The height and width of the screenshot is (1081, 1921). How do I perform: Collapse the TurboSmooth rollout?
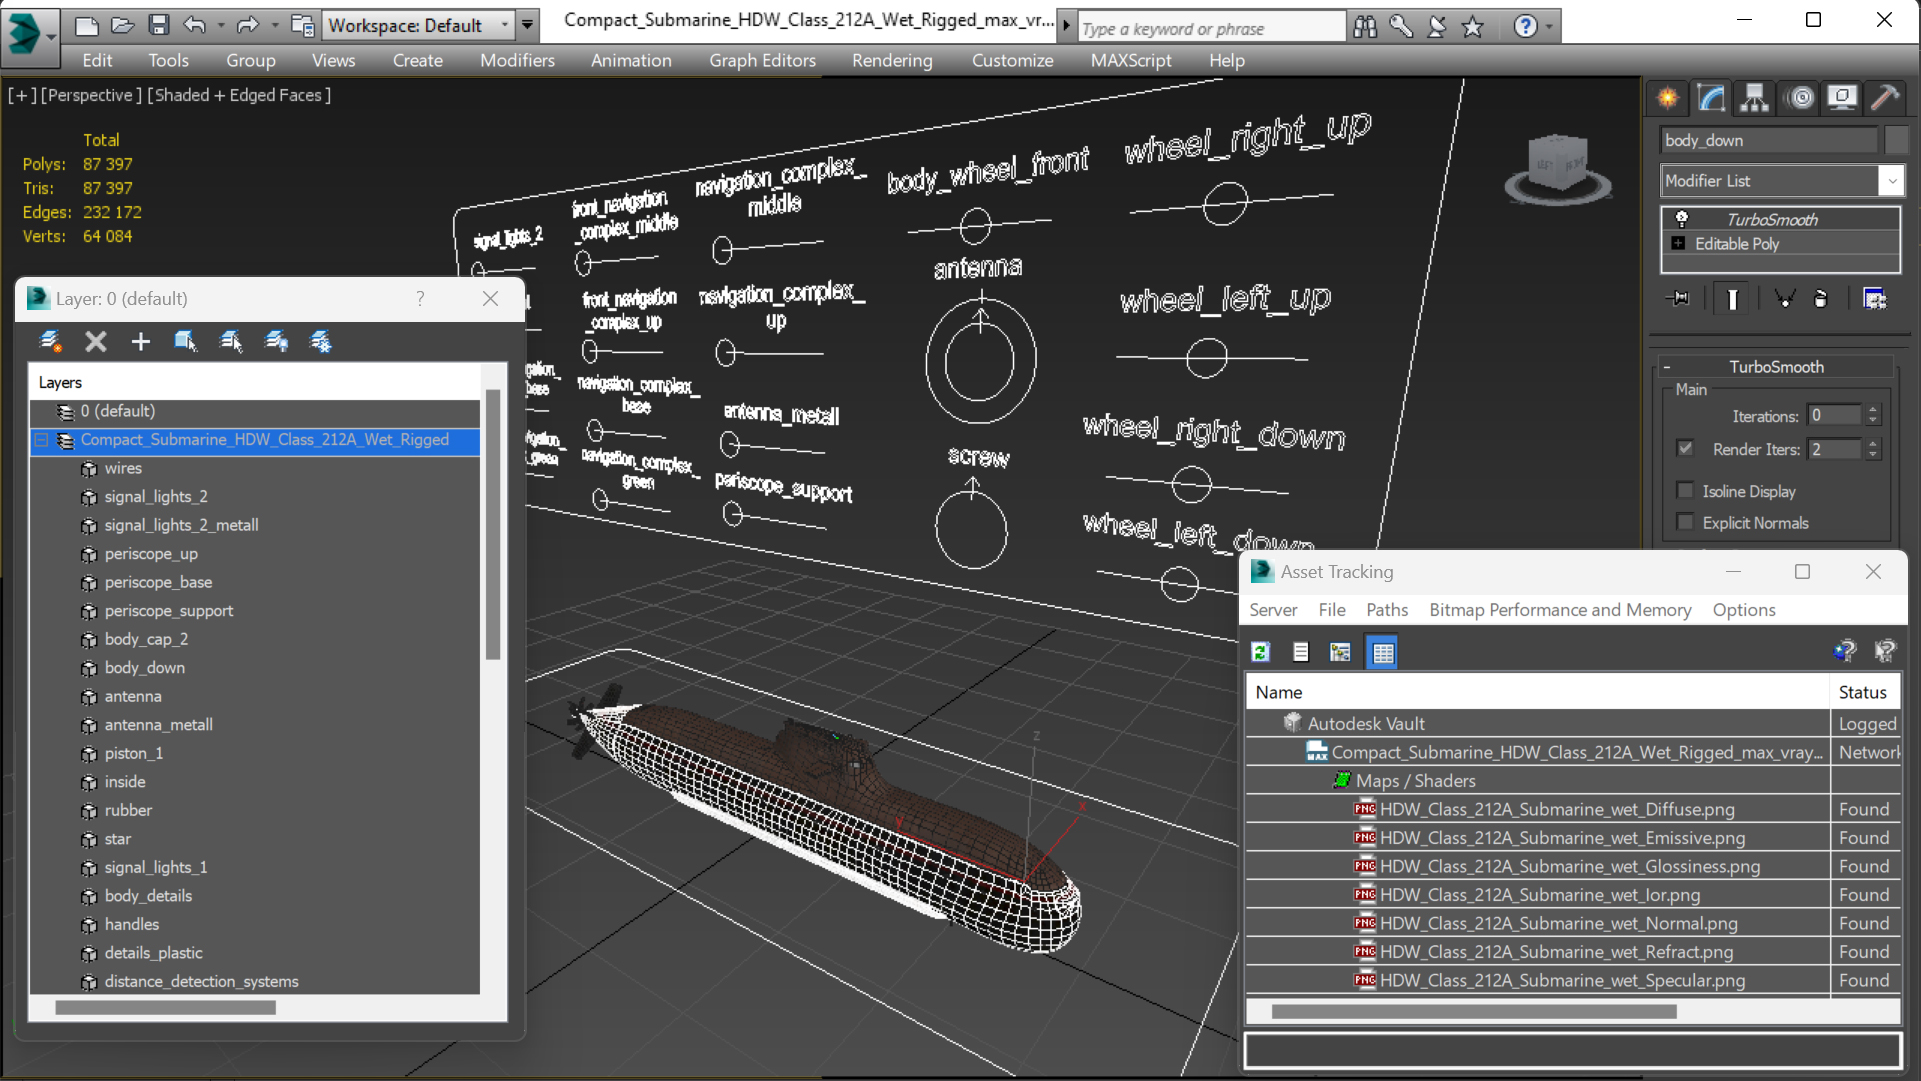point(1667,367)
